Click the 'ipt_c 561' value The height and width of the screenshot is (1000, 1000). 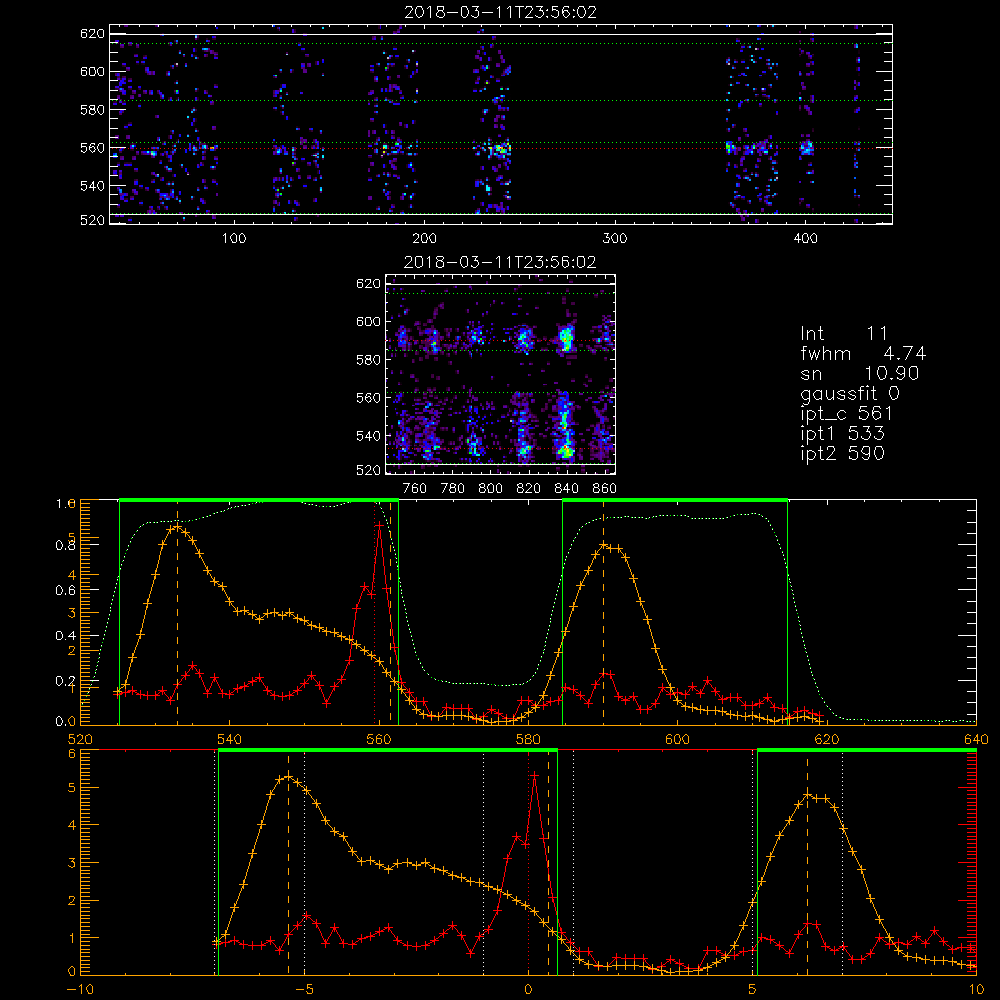tap(846, 414)
